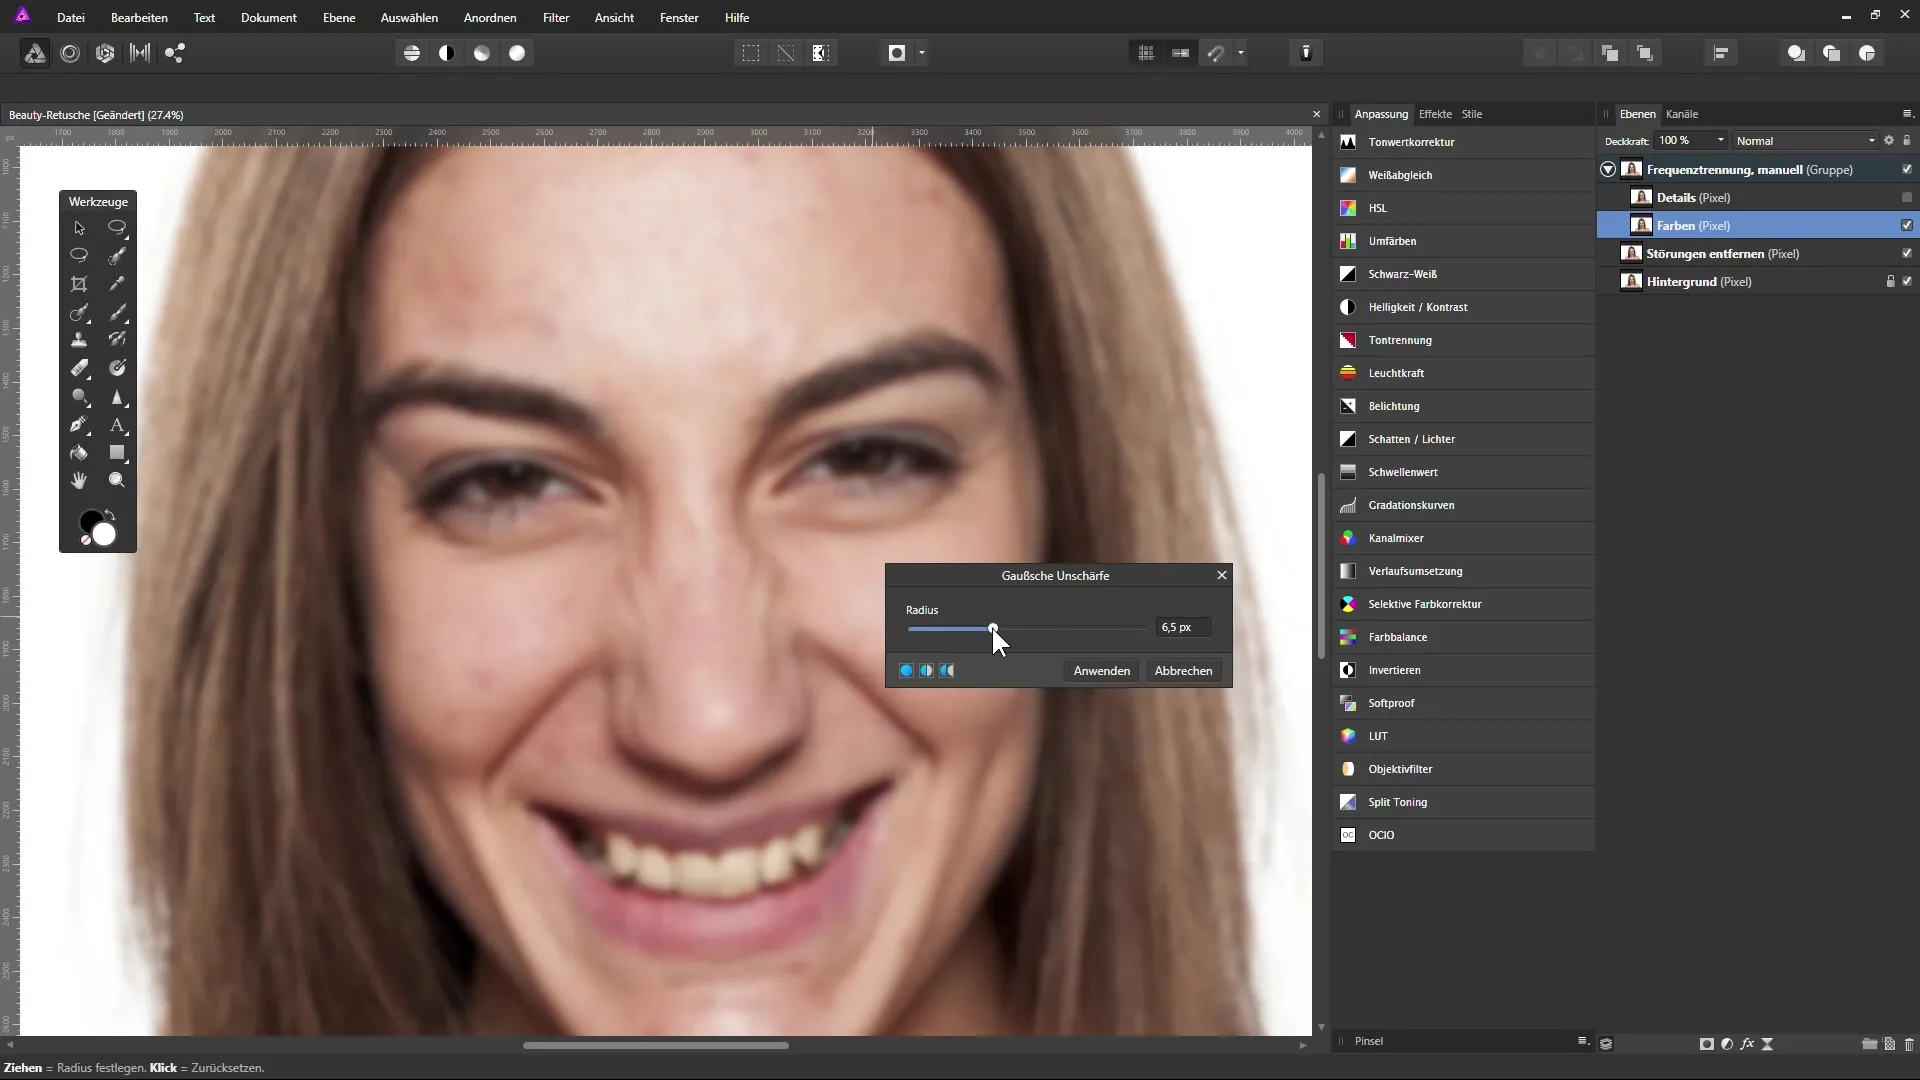This screenshot has width=1920, height=1080.
Task: Open Ebenen panel preferences menu
Action: click(1907, 114)
